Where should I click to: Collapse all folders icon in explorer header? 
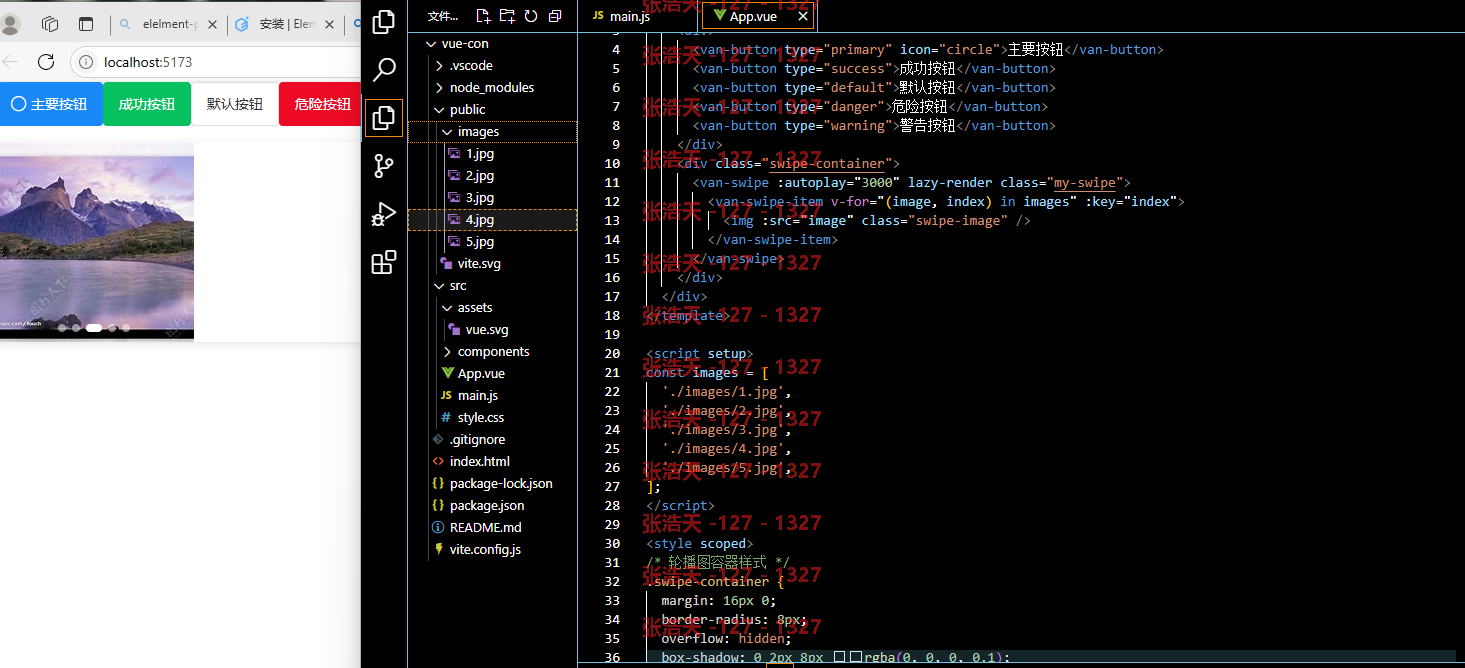pos(555,16)
